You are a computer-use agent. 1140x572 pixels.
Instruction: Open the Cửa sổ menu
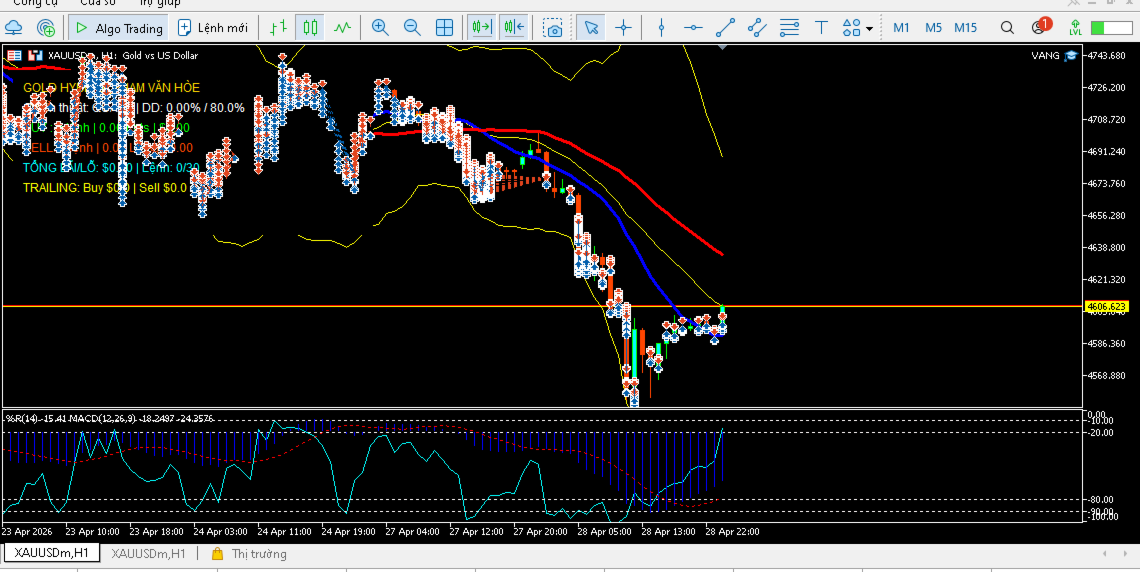(x=97, y=3)
